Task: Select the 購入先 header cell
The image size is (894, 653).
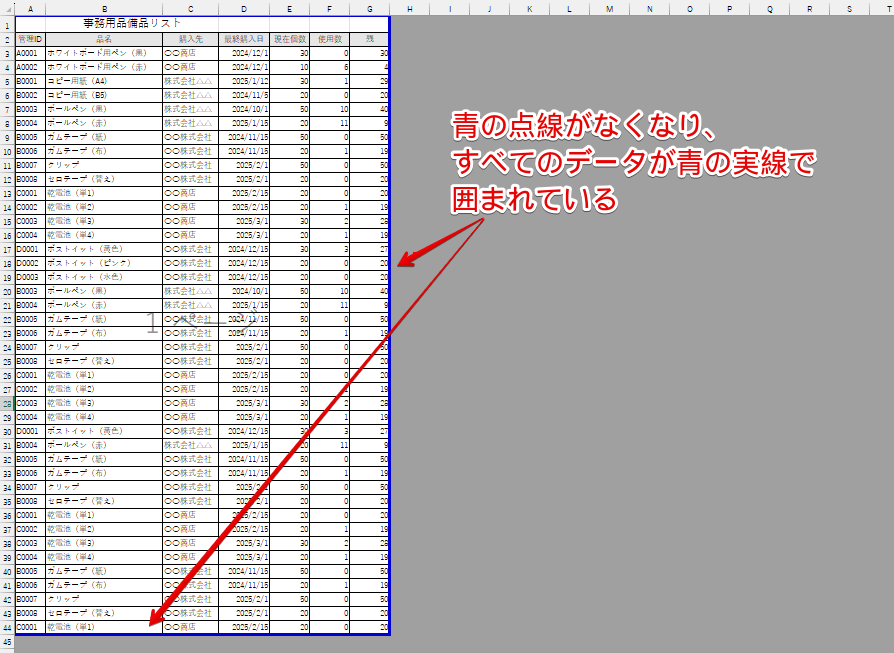Action: coord(191,38)
